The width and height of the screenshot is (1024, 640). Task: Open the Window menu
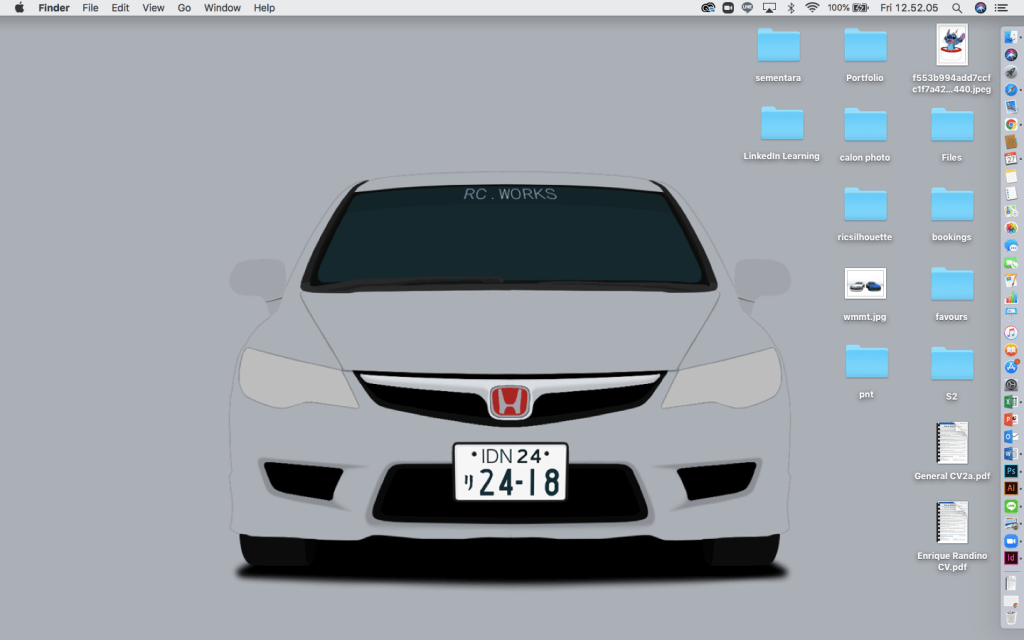click(222, 8)
